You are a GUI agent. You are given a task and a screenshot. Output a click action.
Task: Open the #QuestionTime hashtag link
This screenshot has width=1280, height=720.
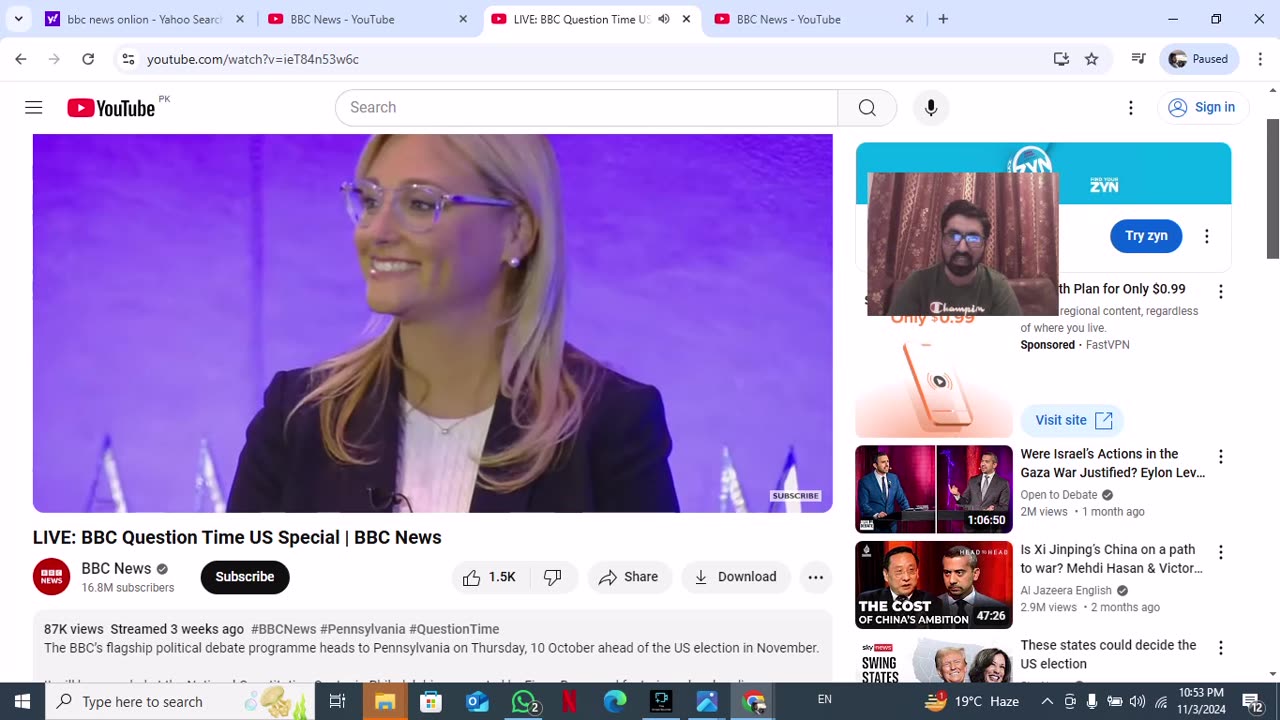(x=454, y=629)
